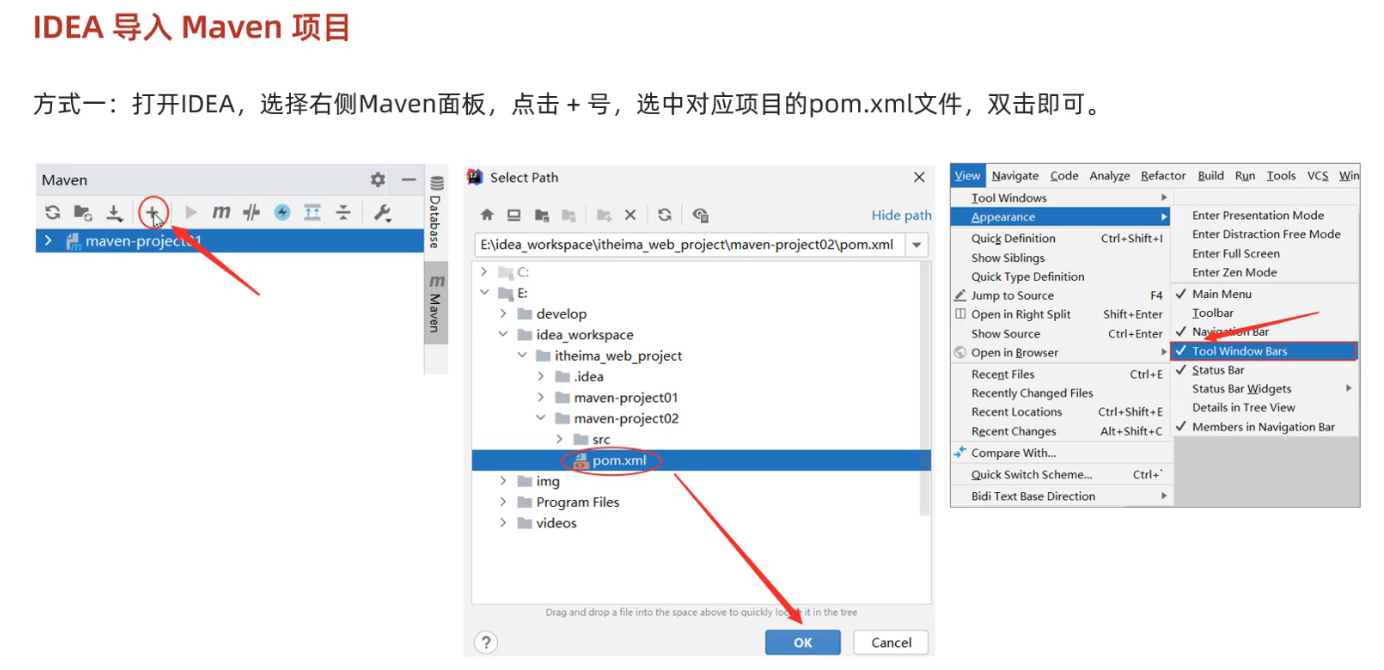This screenshot has width=1384, height=670.
Task: Collapse the itheima_web_project folder
Action: click(x=522, y=356)
